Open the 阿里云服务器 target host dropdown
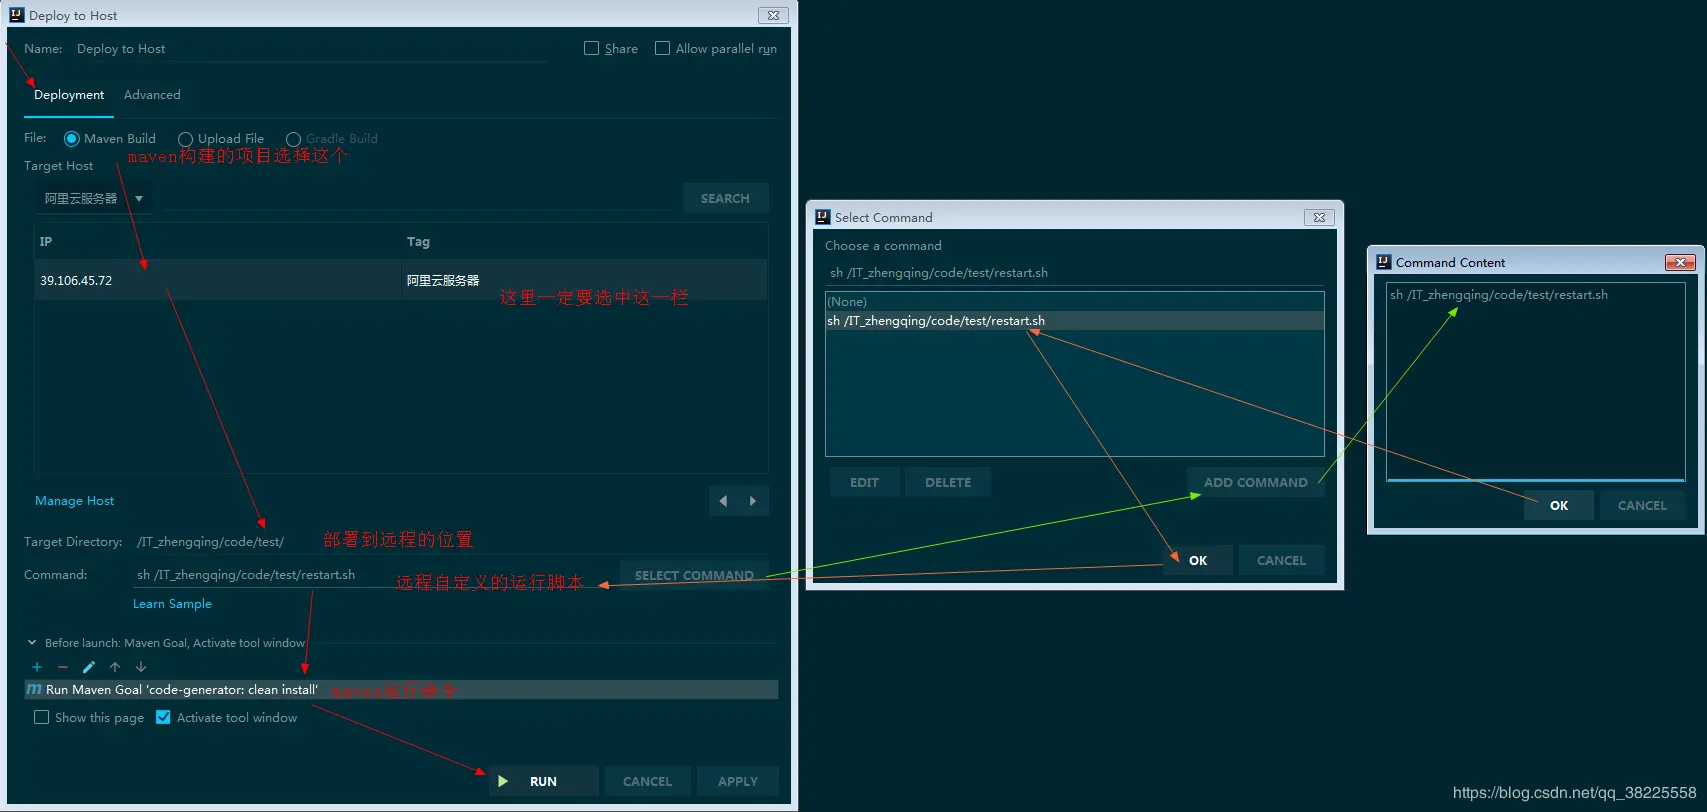The height and width of the screenshot is (812, 1707). (x=92, y=198)
